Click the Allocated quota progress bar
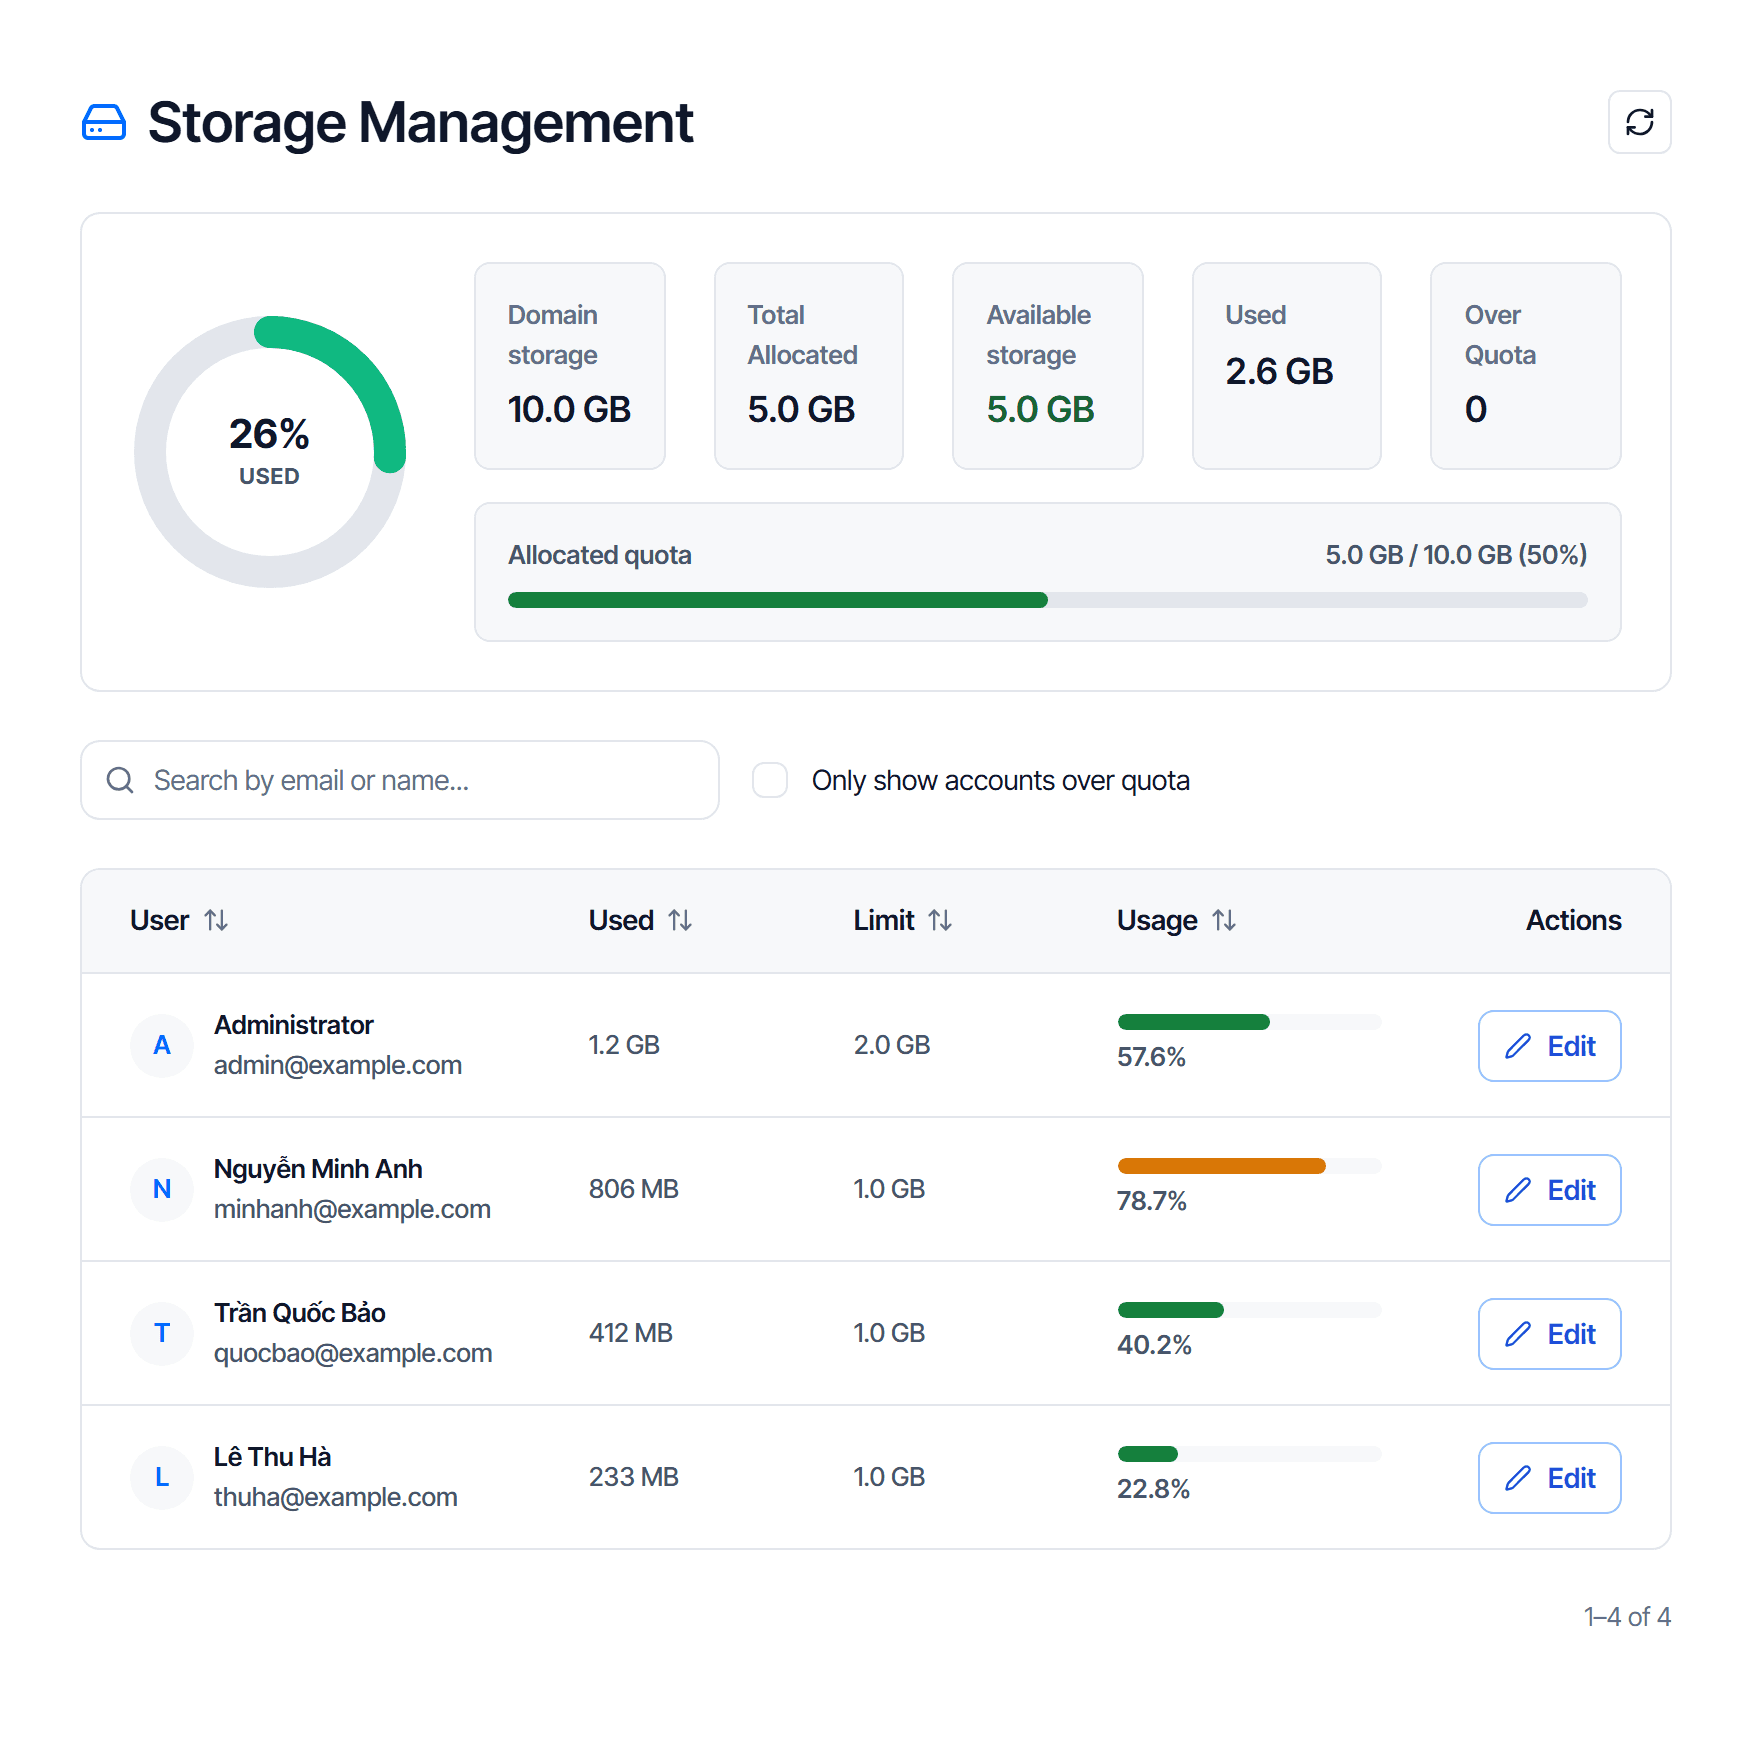This screenshot has width=1752, height=1752. click(x=1047, y=600)
